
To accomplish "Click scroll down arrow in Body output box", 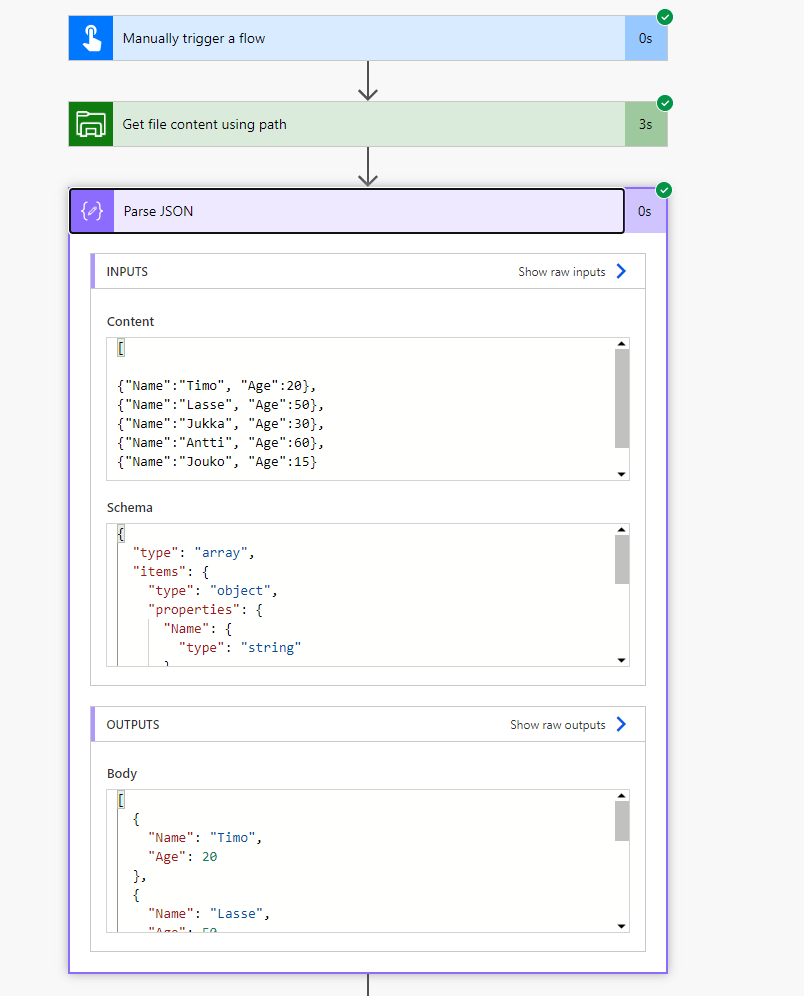I will 621,925.
